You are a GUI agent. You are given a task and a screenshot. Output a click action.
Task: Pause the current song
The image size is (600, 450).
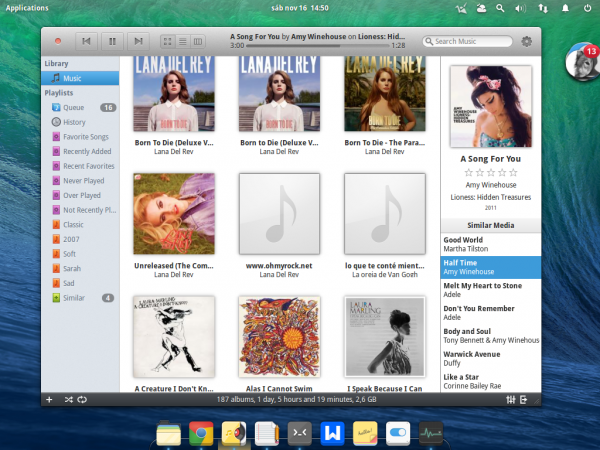coord(112,41)
